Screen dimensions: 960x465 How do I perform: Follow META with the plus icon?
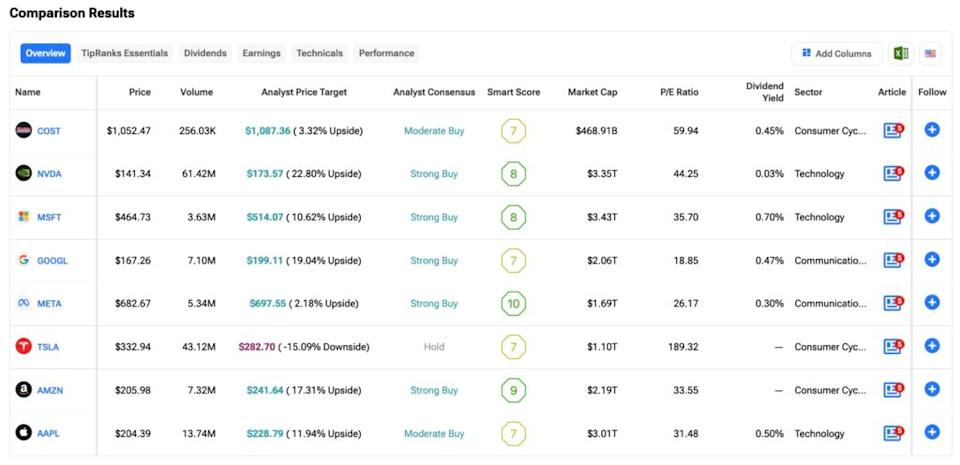[932, 302]
